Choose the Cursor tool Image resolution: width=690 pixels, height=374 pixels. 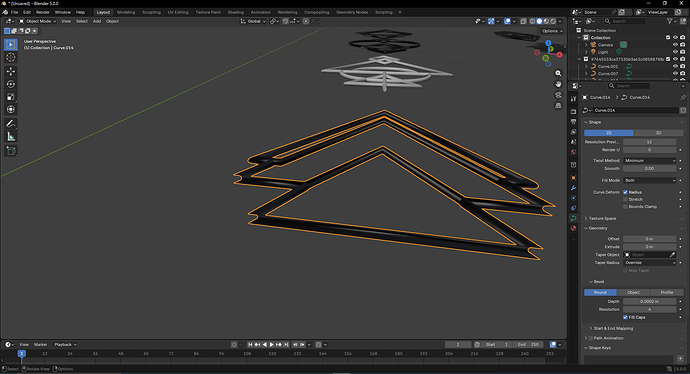[x=11, y=57]
